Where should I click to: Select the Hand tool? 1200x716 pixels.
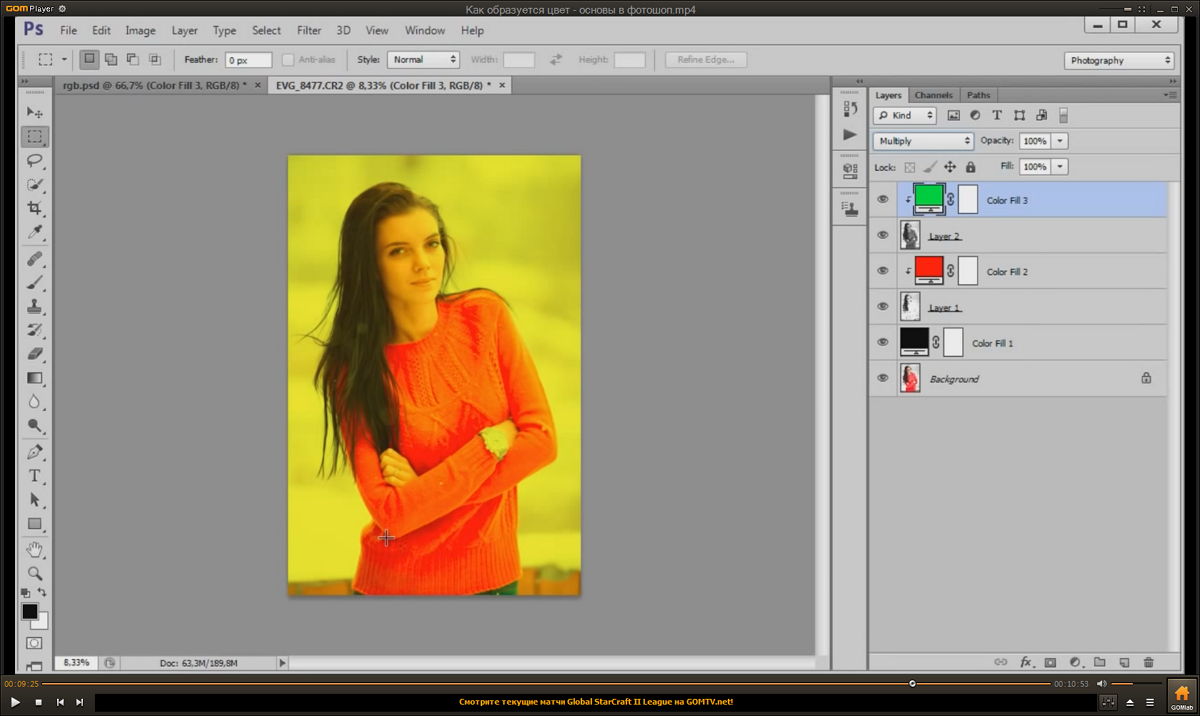pos(35,549)
